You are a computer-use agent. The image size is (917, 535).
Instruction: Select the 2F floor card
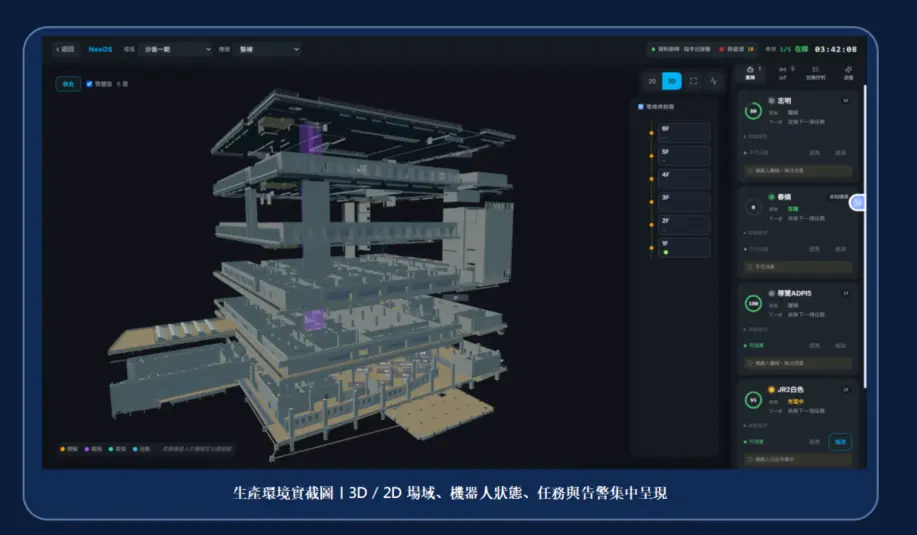pos(684,225)
